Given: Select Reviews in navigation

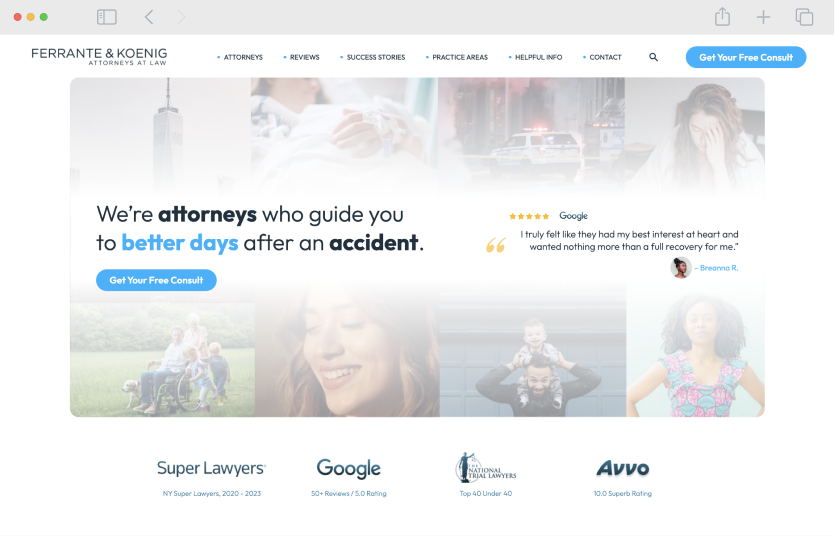Looking at the screenshot, I should coord(304,57).
